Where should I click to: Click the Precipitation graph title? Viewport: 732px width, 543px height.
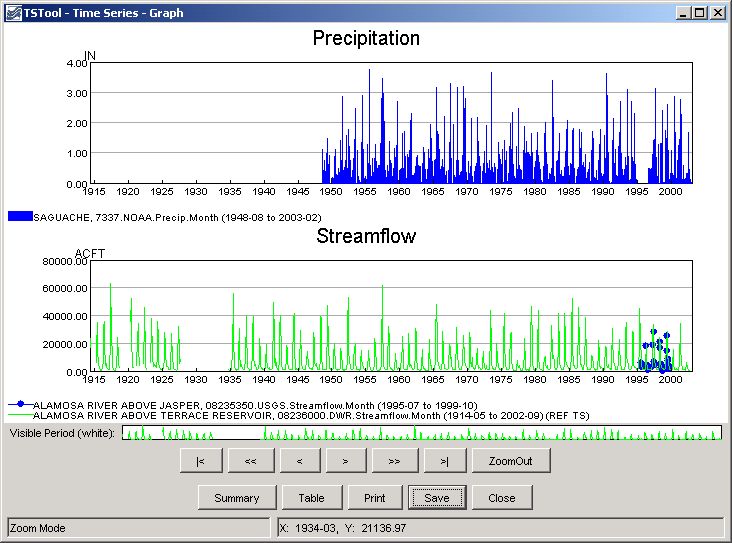click(x=366, y=39)
